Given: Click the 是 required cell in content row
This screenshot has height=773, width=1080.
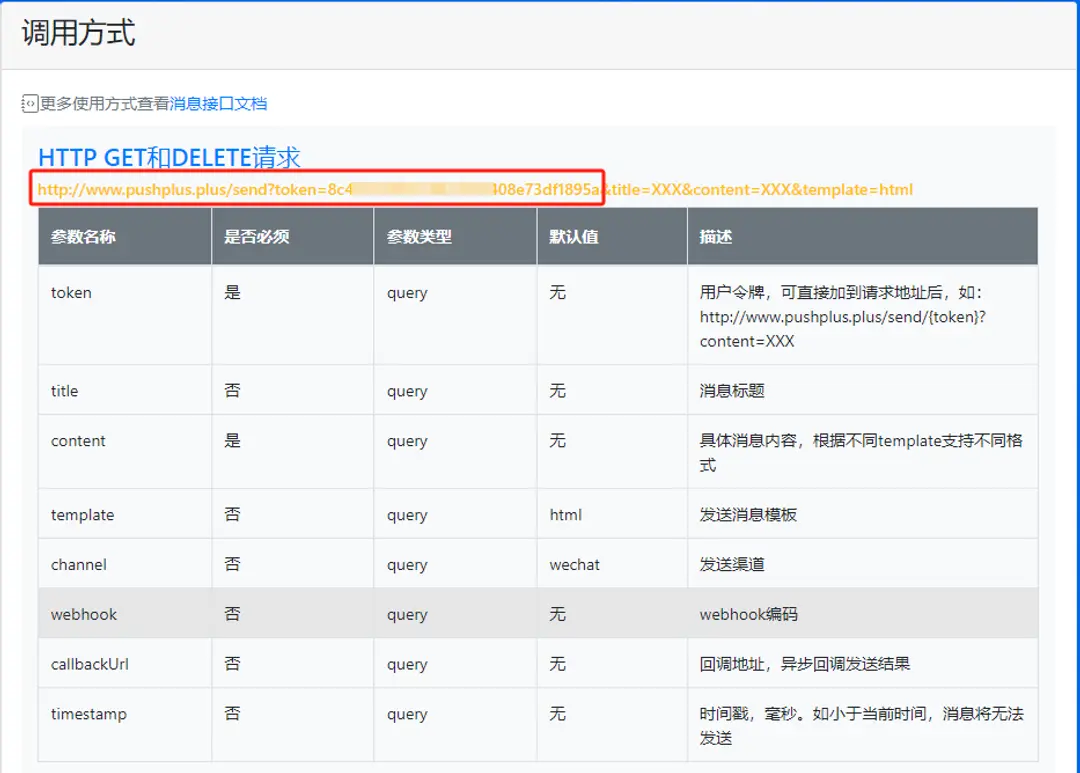Looking at the screenshot, I should coord(293,452).
